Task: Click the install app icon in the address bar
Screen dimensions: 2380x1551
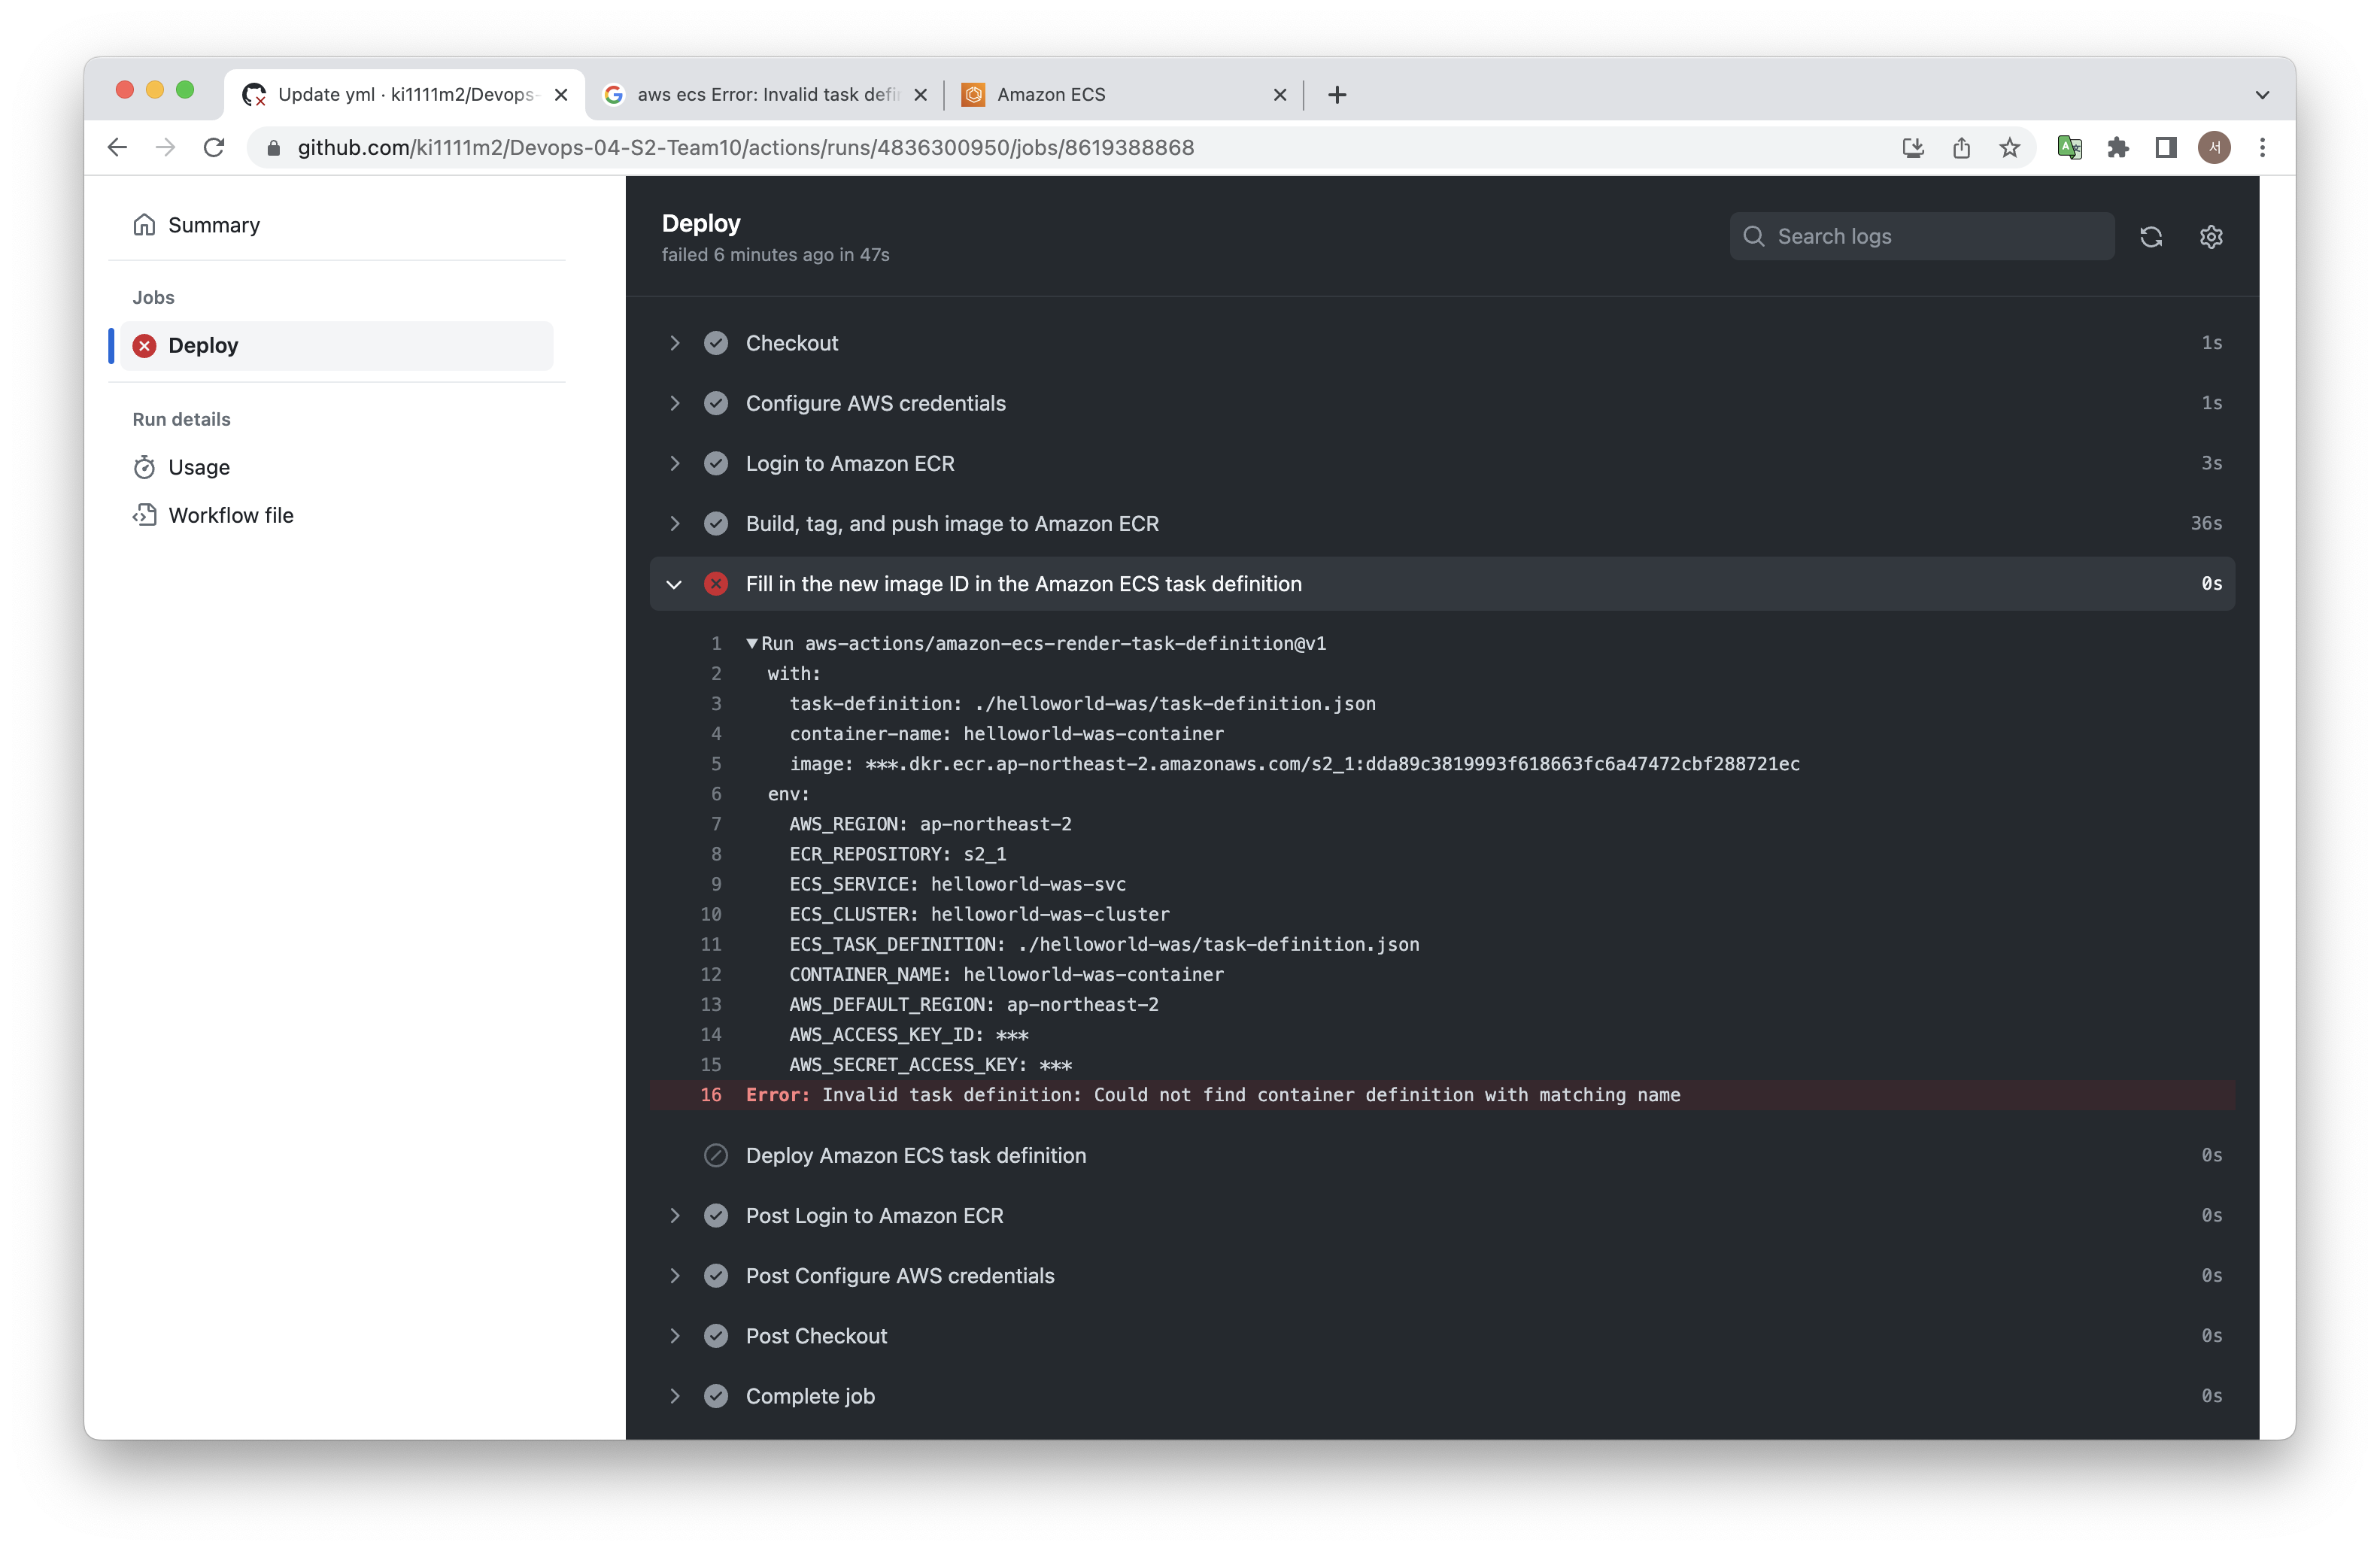Action: [1913, 148]
